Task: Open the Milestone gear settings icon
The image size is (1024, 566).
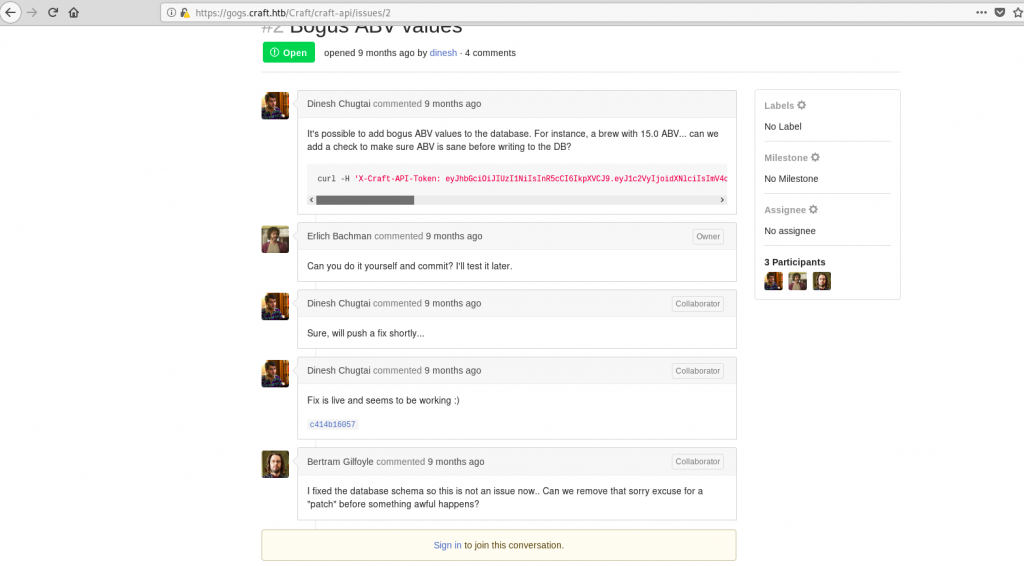Action: [815, 157]
